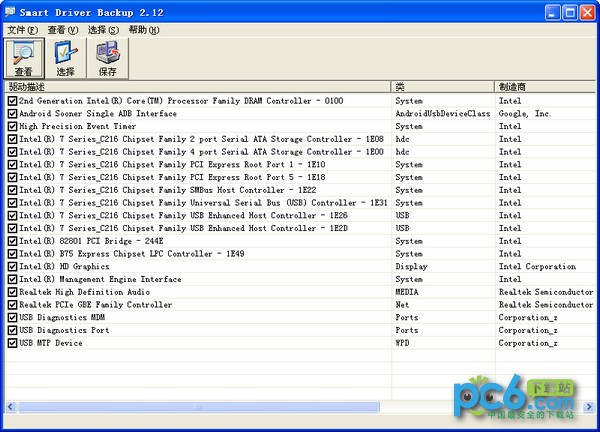Click the 选择 (Select) toolbar icon
The image size is (600, 432).
(x=65, y=58)
